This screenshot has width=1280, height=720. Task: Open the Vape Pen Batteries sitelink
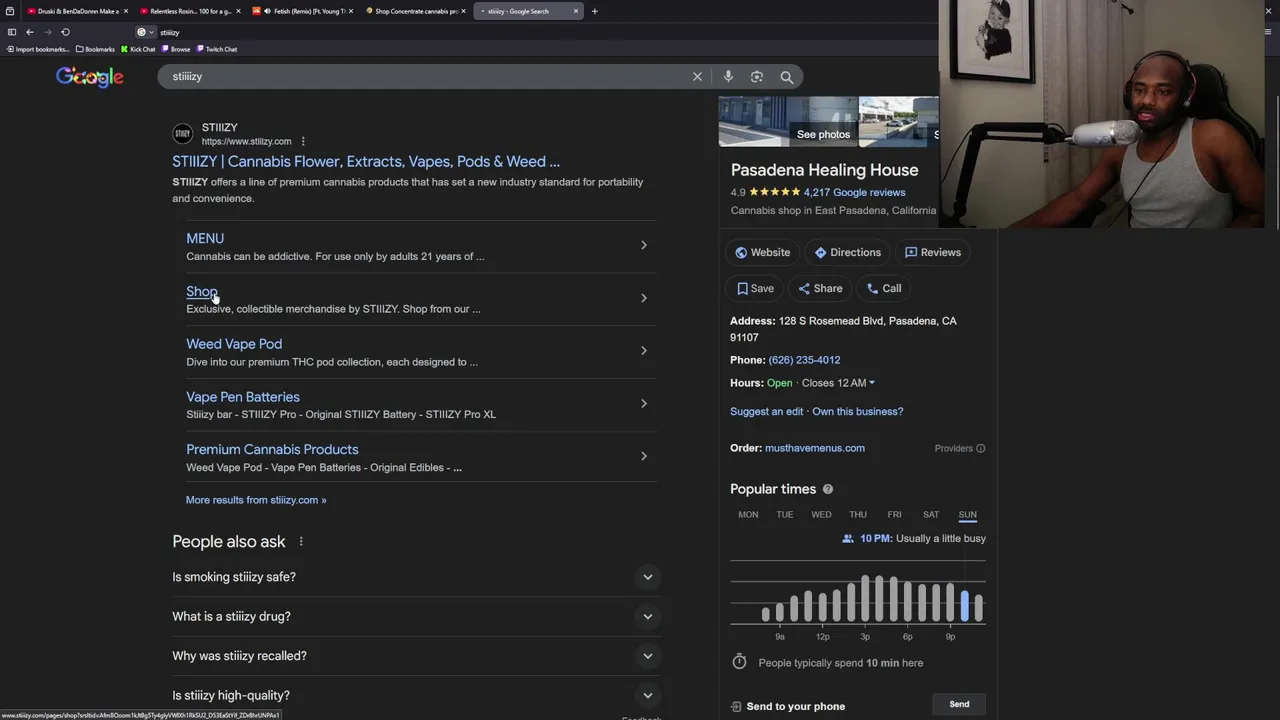point(243,397)
